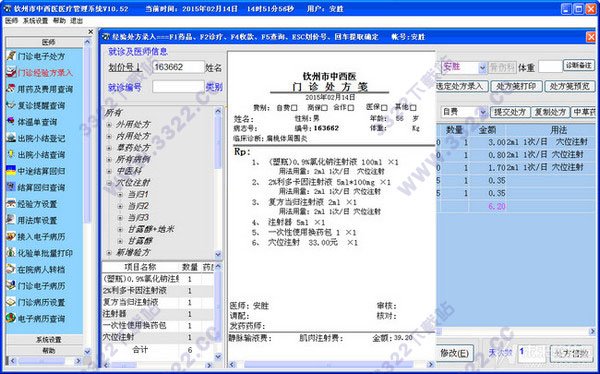Select the 一次性使用换药包 table row

158,326
